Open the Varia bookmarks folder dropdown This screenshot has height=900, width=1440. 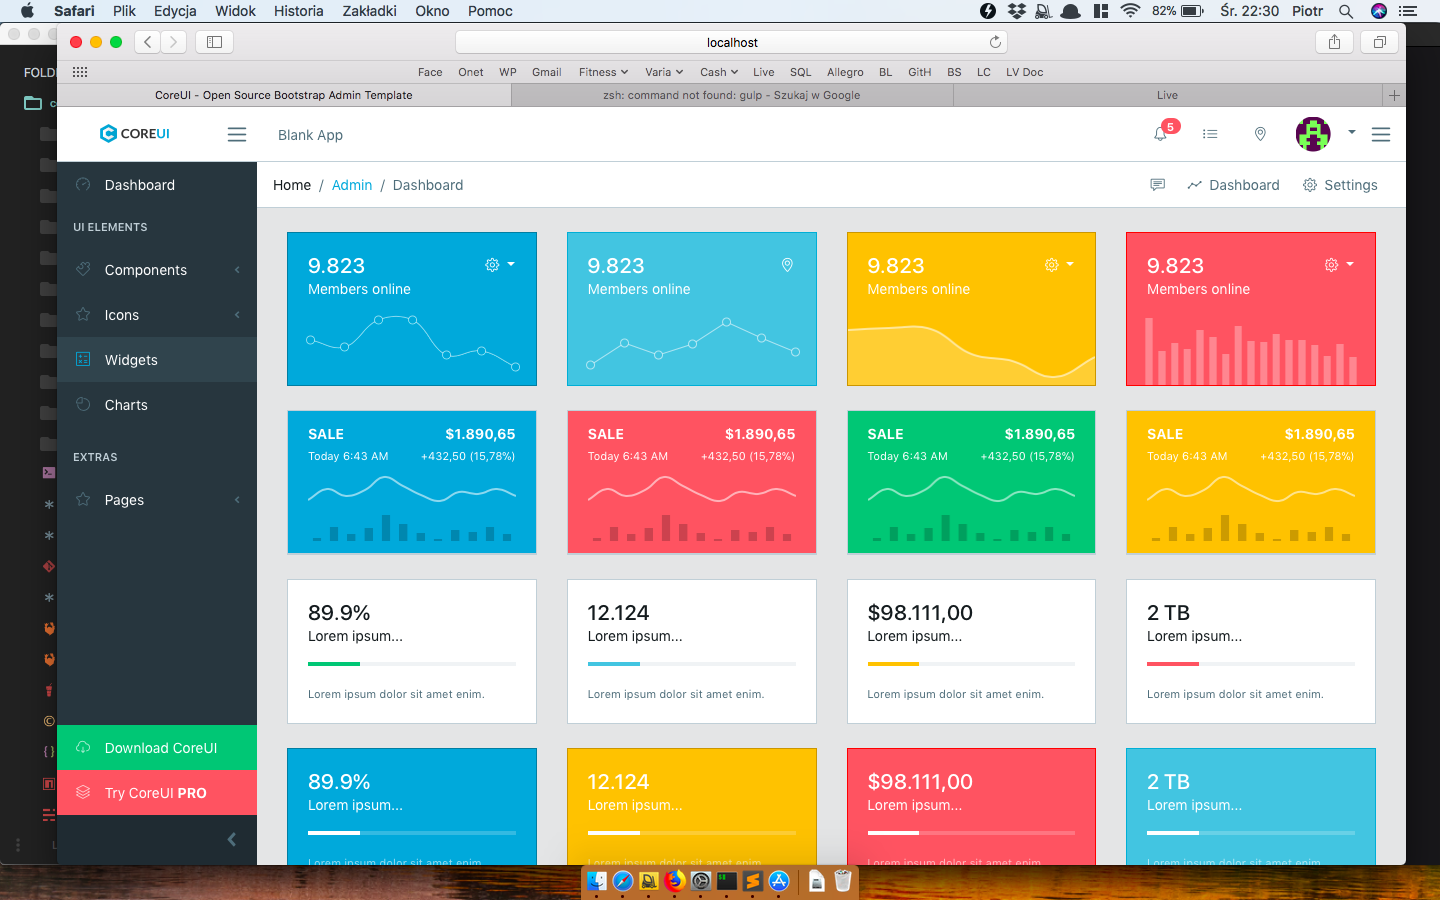pos(664,72)
